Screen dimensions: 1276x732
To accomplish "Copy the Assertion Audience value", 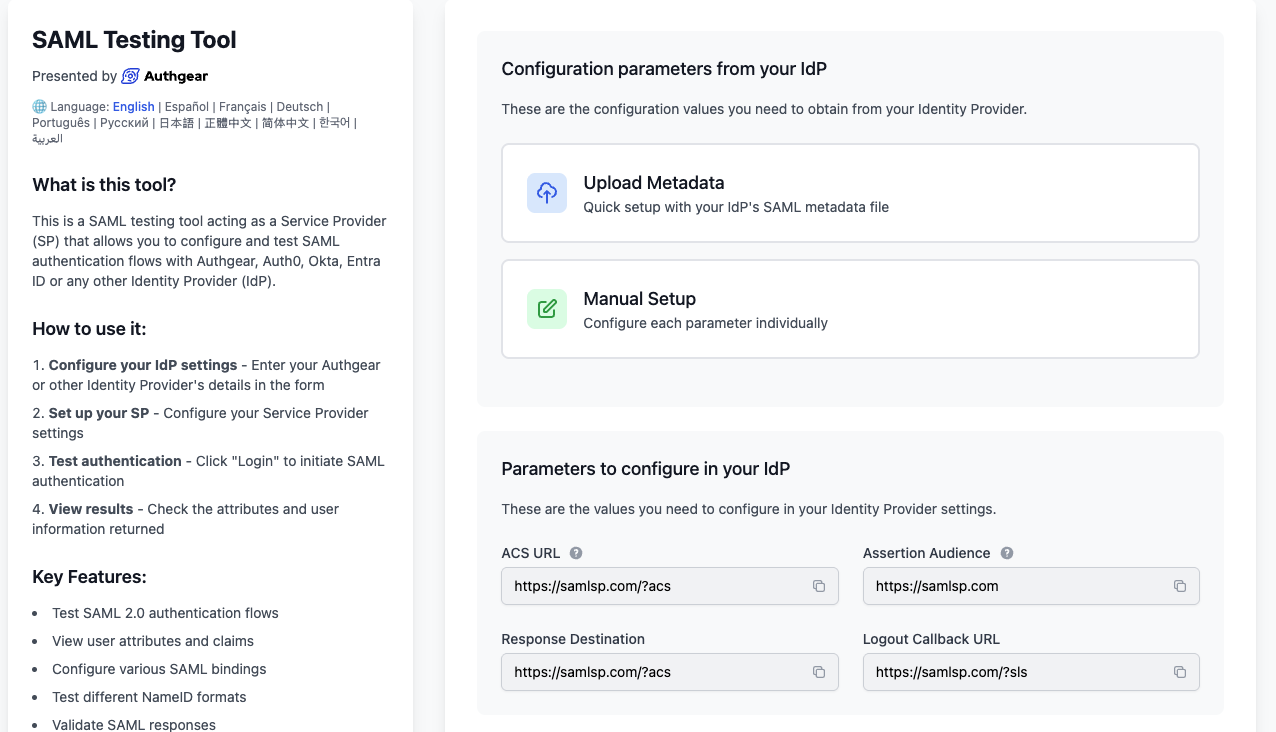I will coord(1180,586).
